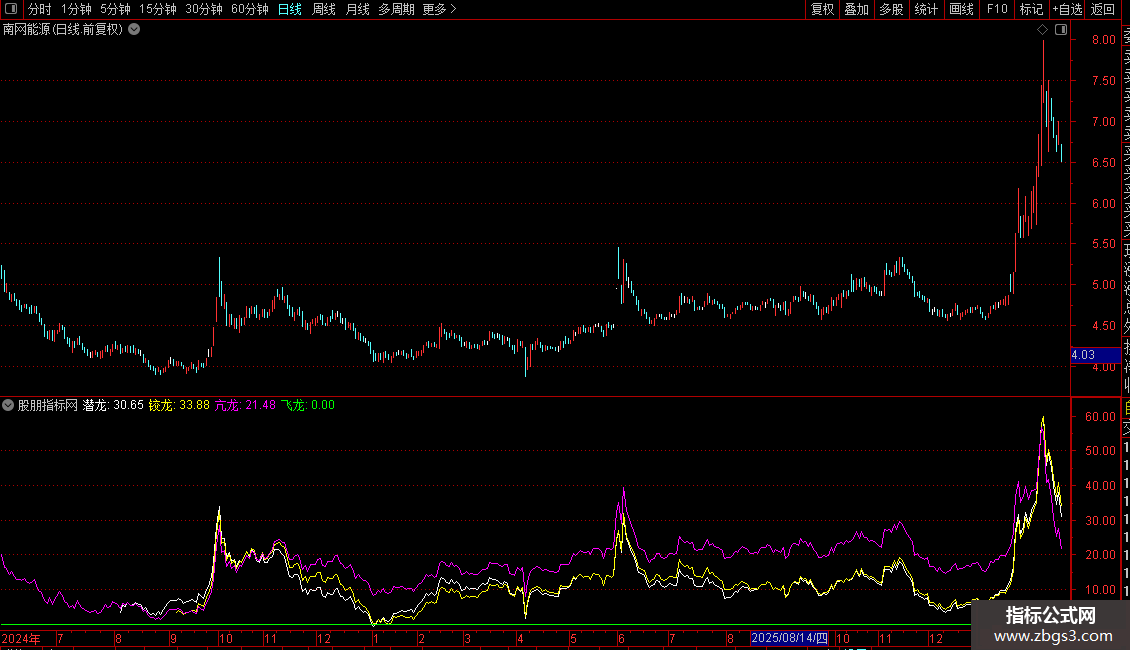This screenshot has height=650, width=1130.
Task: Open the 多股 multi-stock view
Action: coord(891,9)
